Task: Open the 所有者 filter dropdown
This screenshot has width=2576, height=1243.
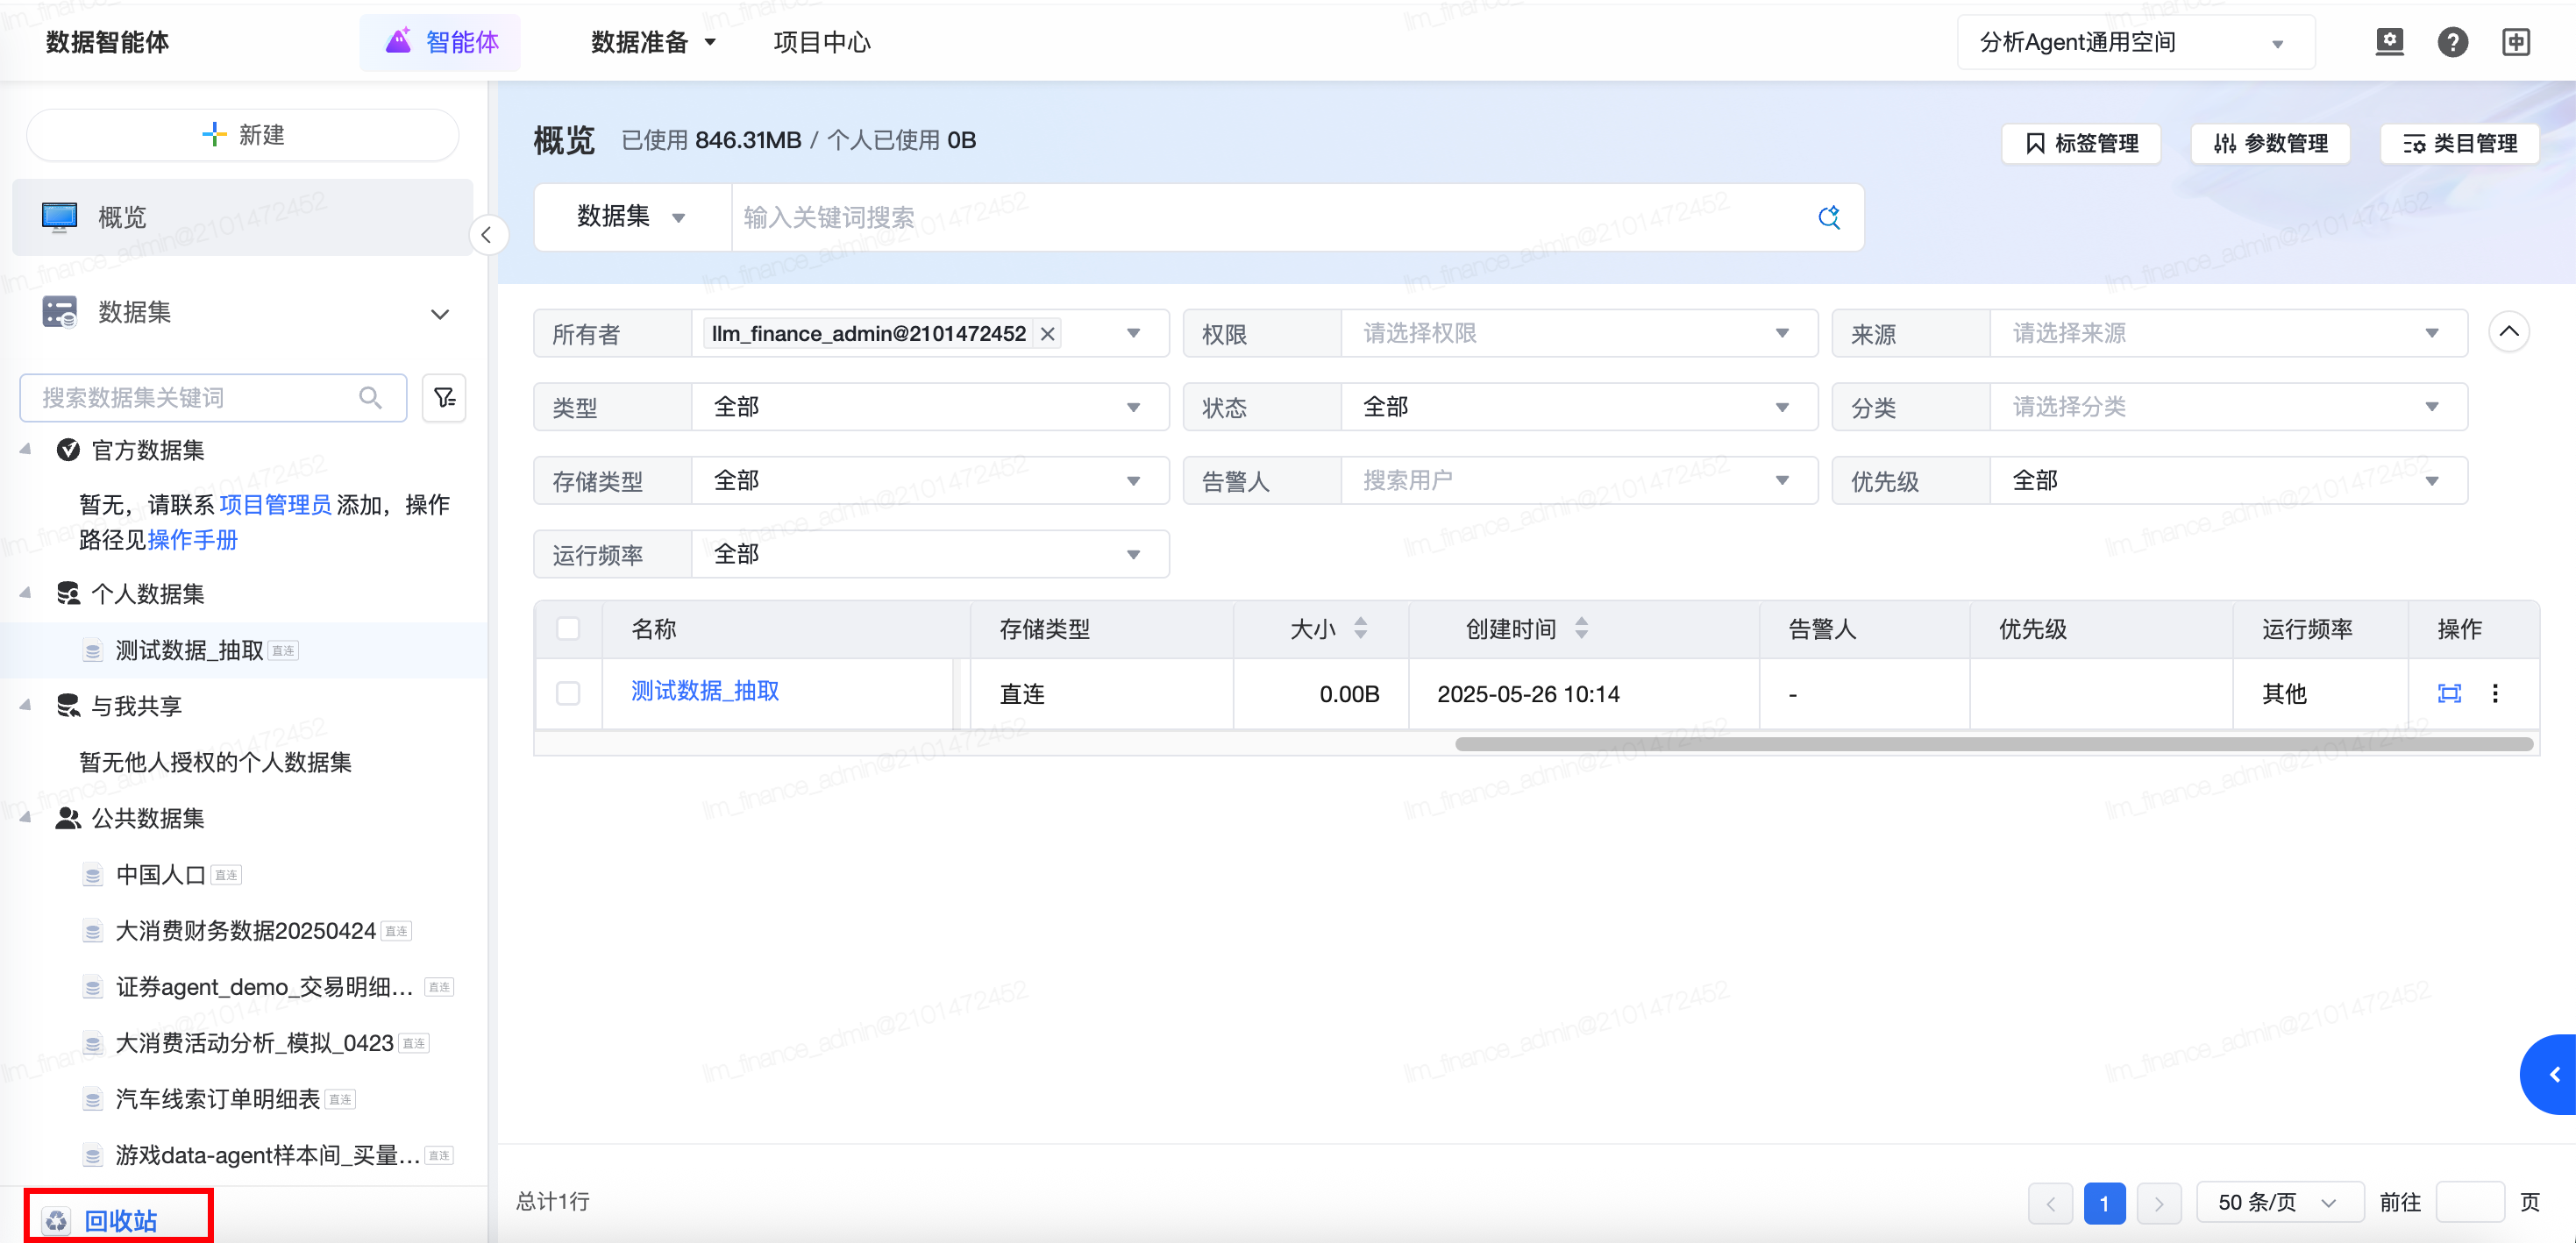Action: pos(1133,334)
